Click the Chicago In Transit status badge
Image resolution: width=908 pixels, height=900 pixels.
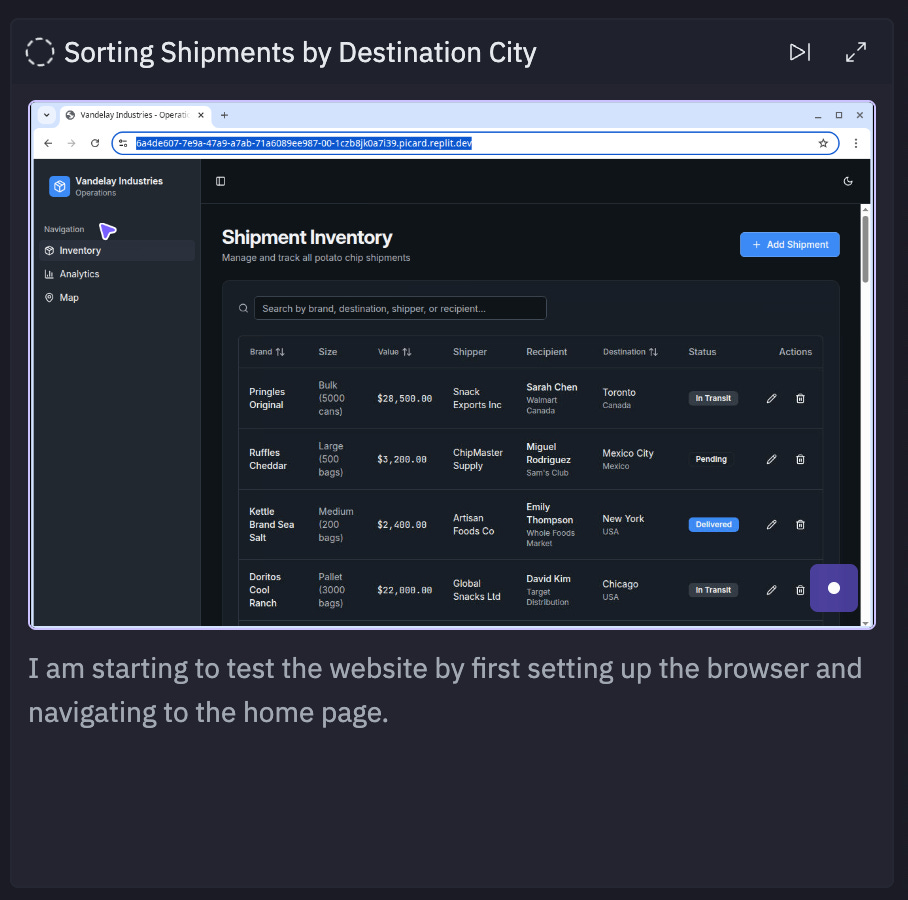click(x=713, y=590)
